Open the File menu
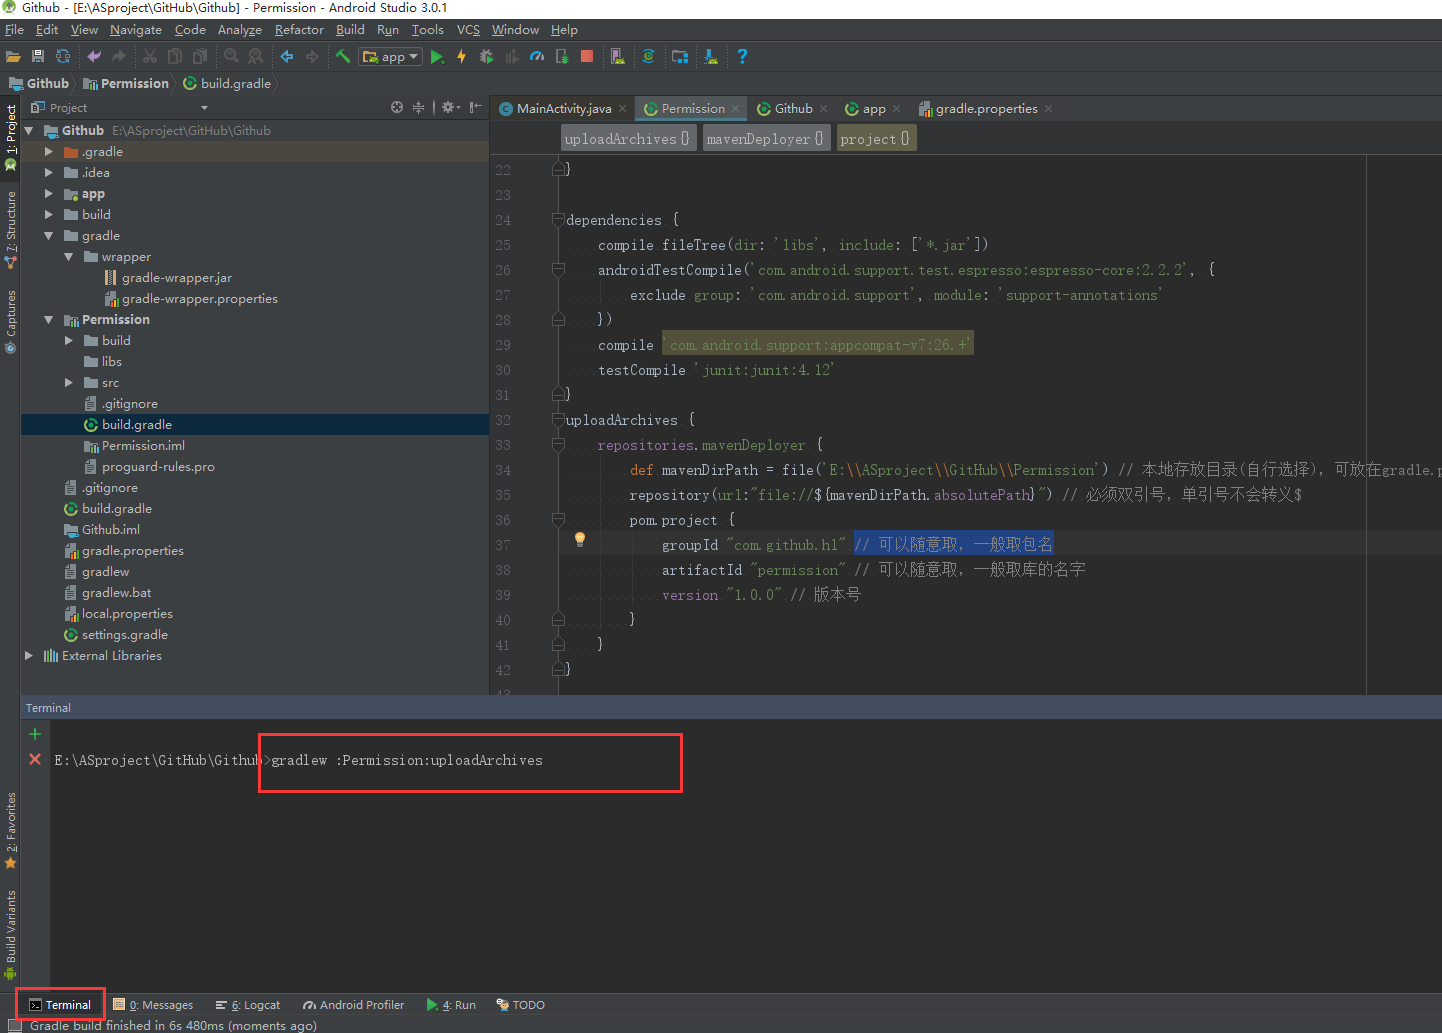This screenshot has width=1442, height=1033. click(x=14, y=30)
